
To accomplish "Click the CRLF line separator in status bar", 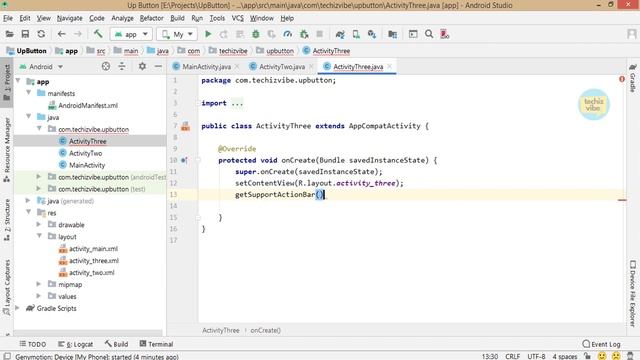I will [512, 356].
